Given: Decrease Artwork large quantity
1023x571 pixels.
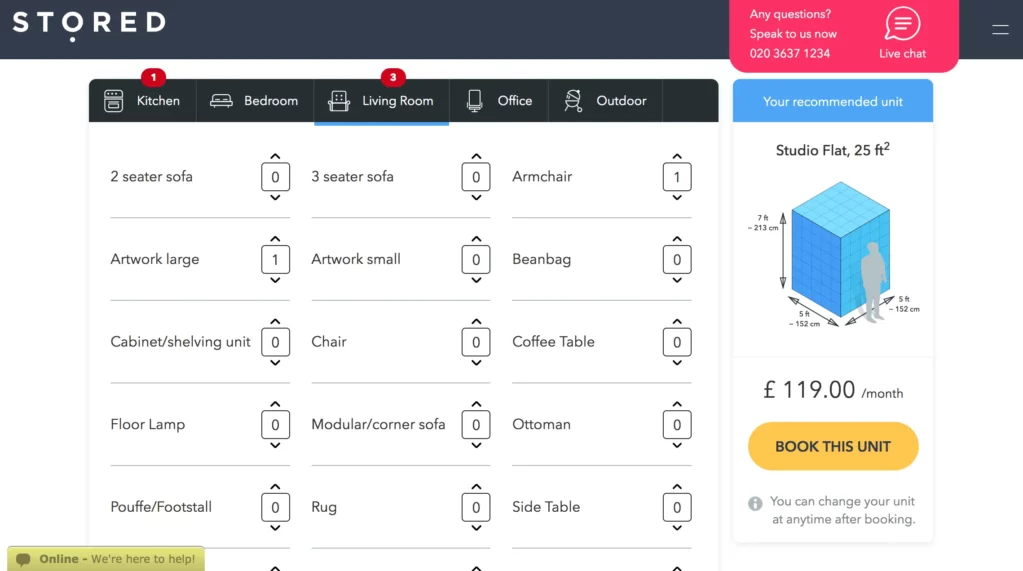Looking at the screenshot, I should (x=276, y=281).
